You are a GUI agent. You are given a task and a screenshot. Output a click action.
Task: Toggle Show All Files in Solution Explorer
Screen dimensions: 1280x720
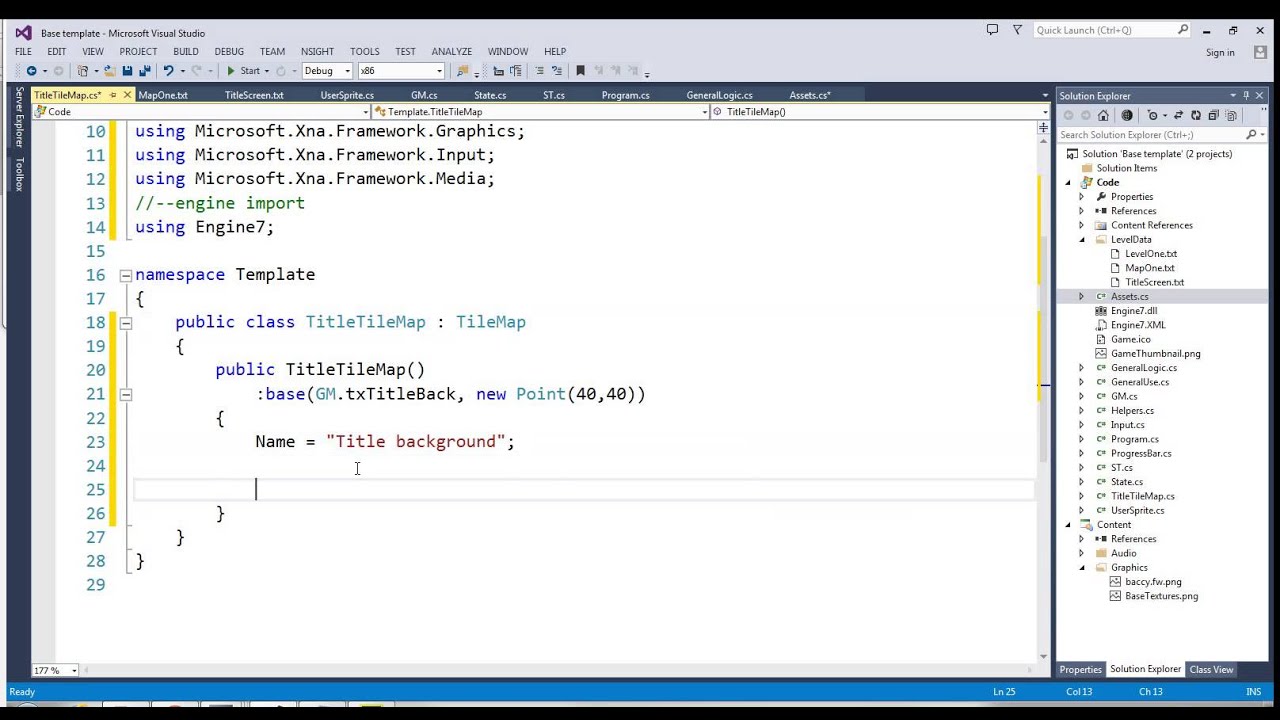[1232, 115]
